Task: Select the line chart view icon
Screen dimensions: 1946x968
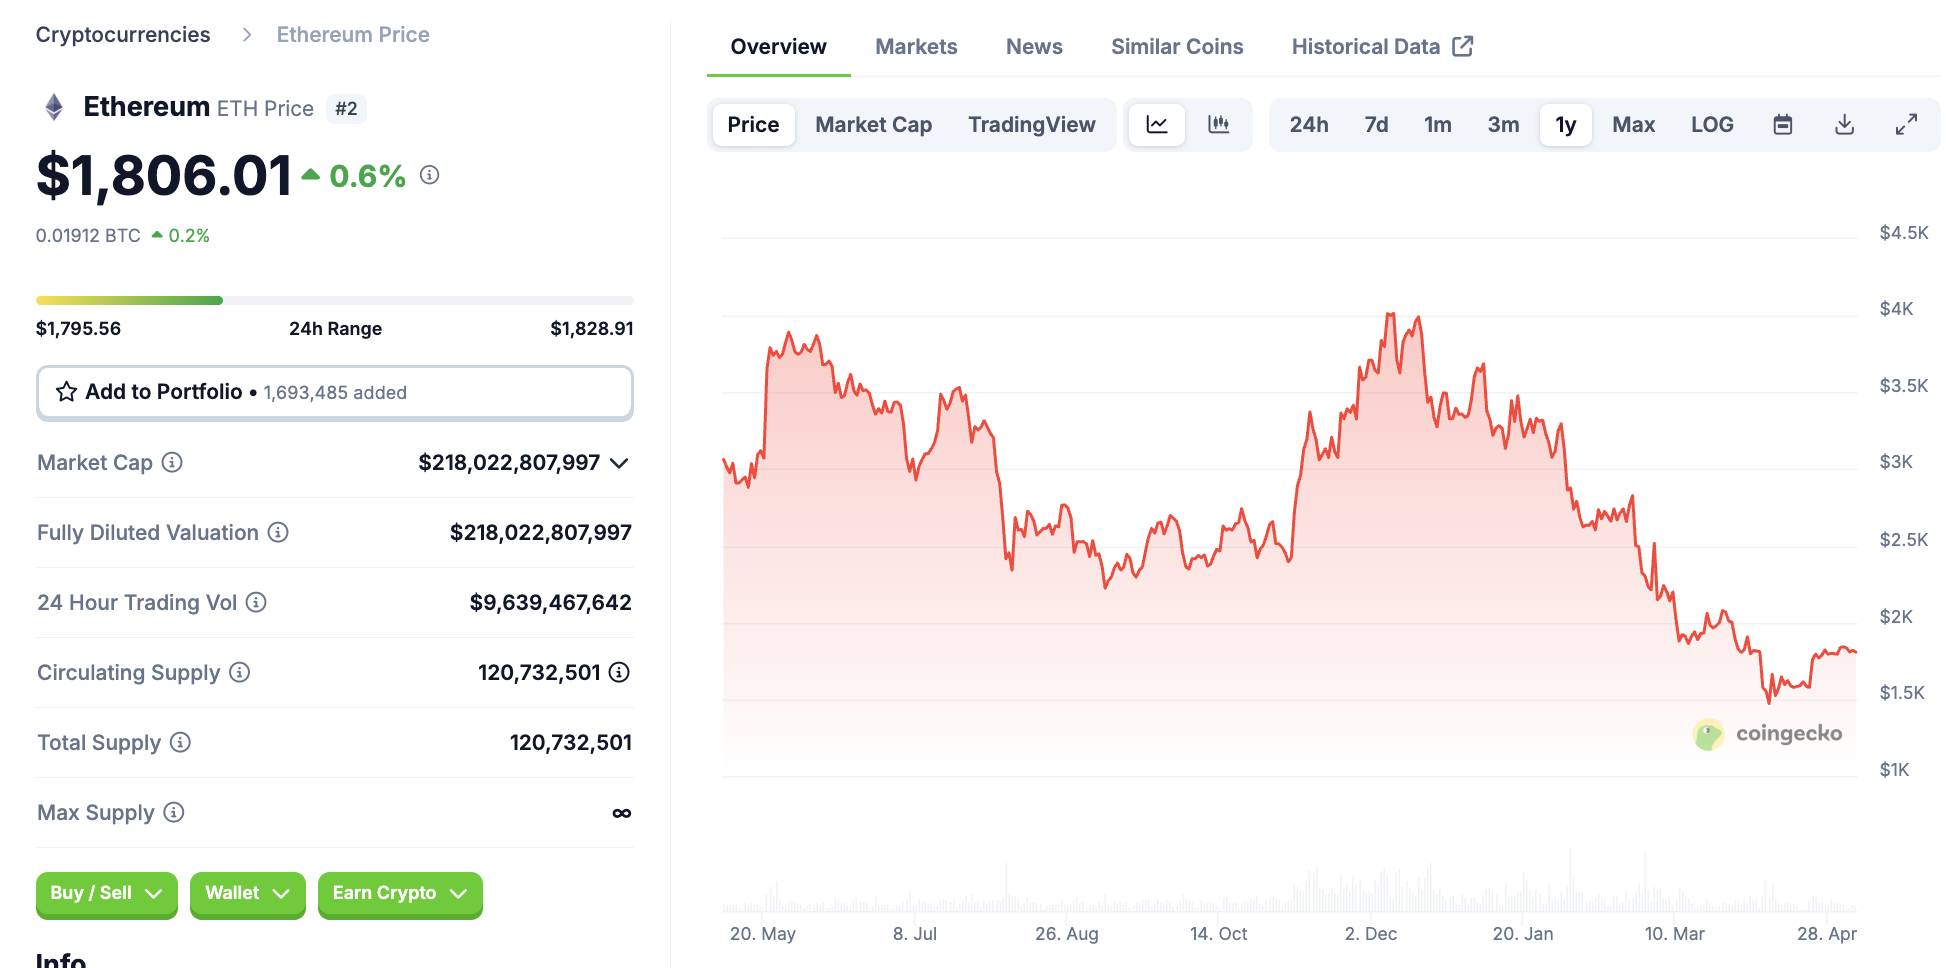Action: [1157, 125]
